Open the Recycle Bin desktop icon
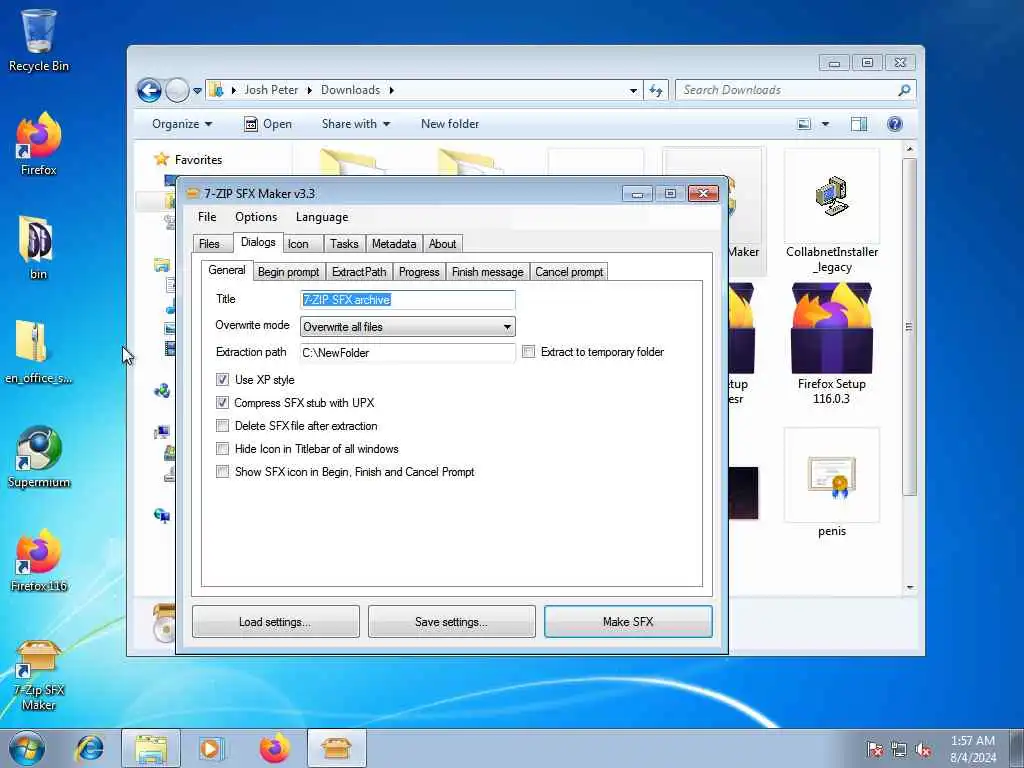 [39, 40]
